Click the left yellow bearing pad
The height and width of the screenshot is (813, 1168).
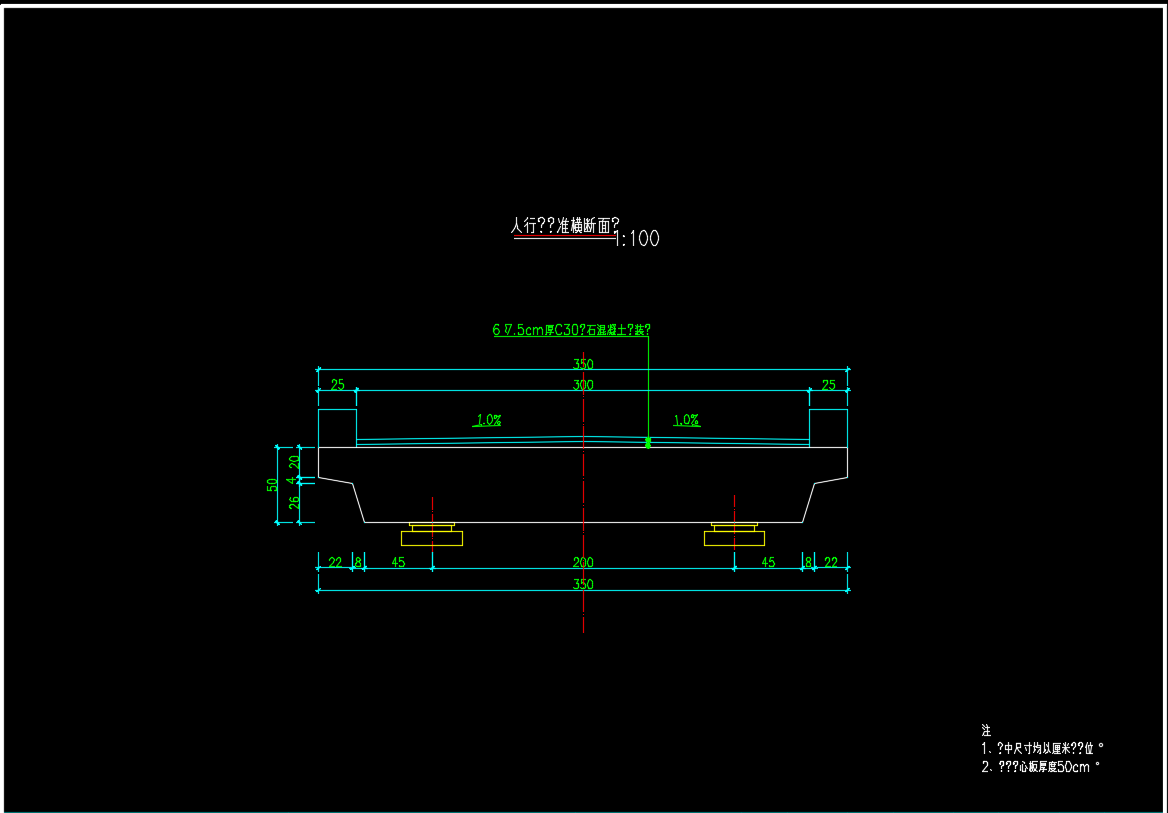(x=432, y=537)
